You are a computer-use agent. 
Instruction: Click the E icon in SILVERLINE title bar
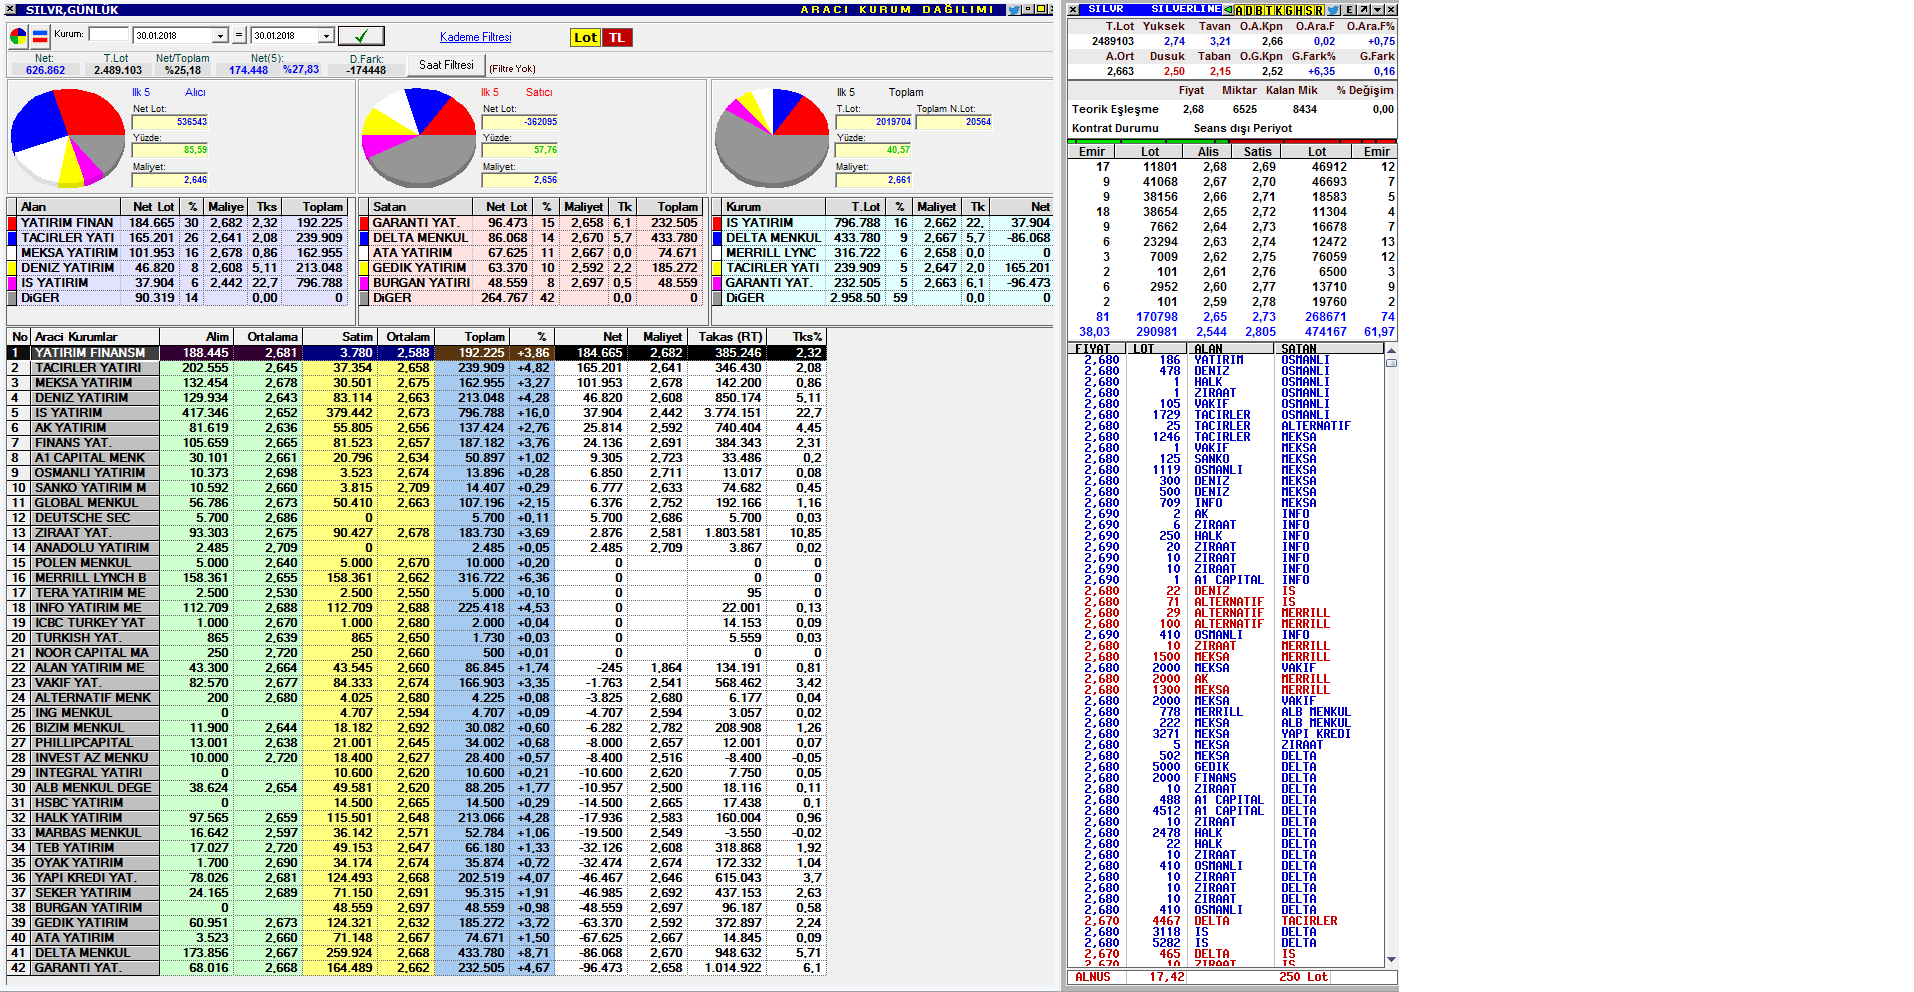pyautogui.click(x=1350, y=9)
